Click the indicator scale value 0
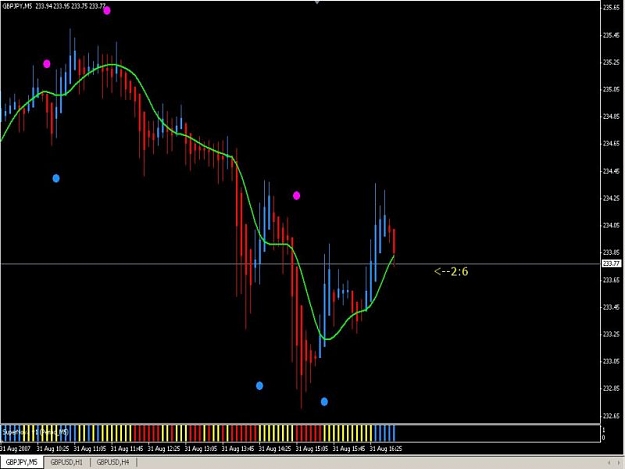Image resolution: width=625 pixels, height=469 pixels. click(604, 438)
